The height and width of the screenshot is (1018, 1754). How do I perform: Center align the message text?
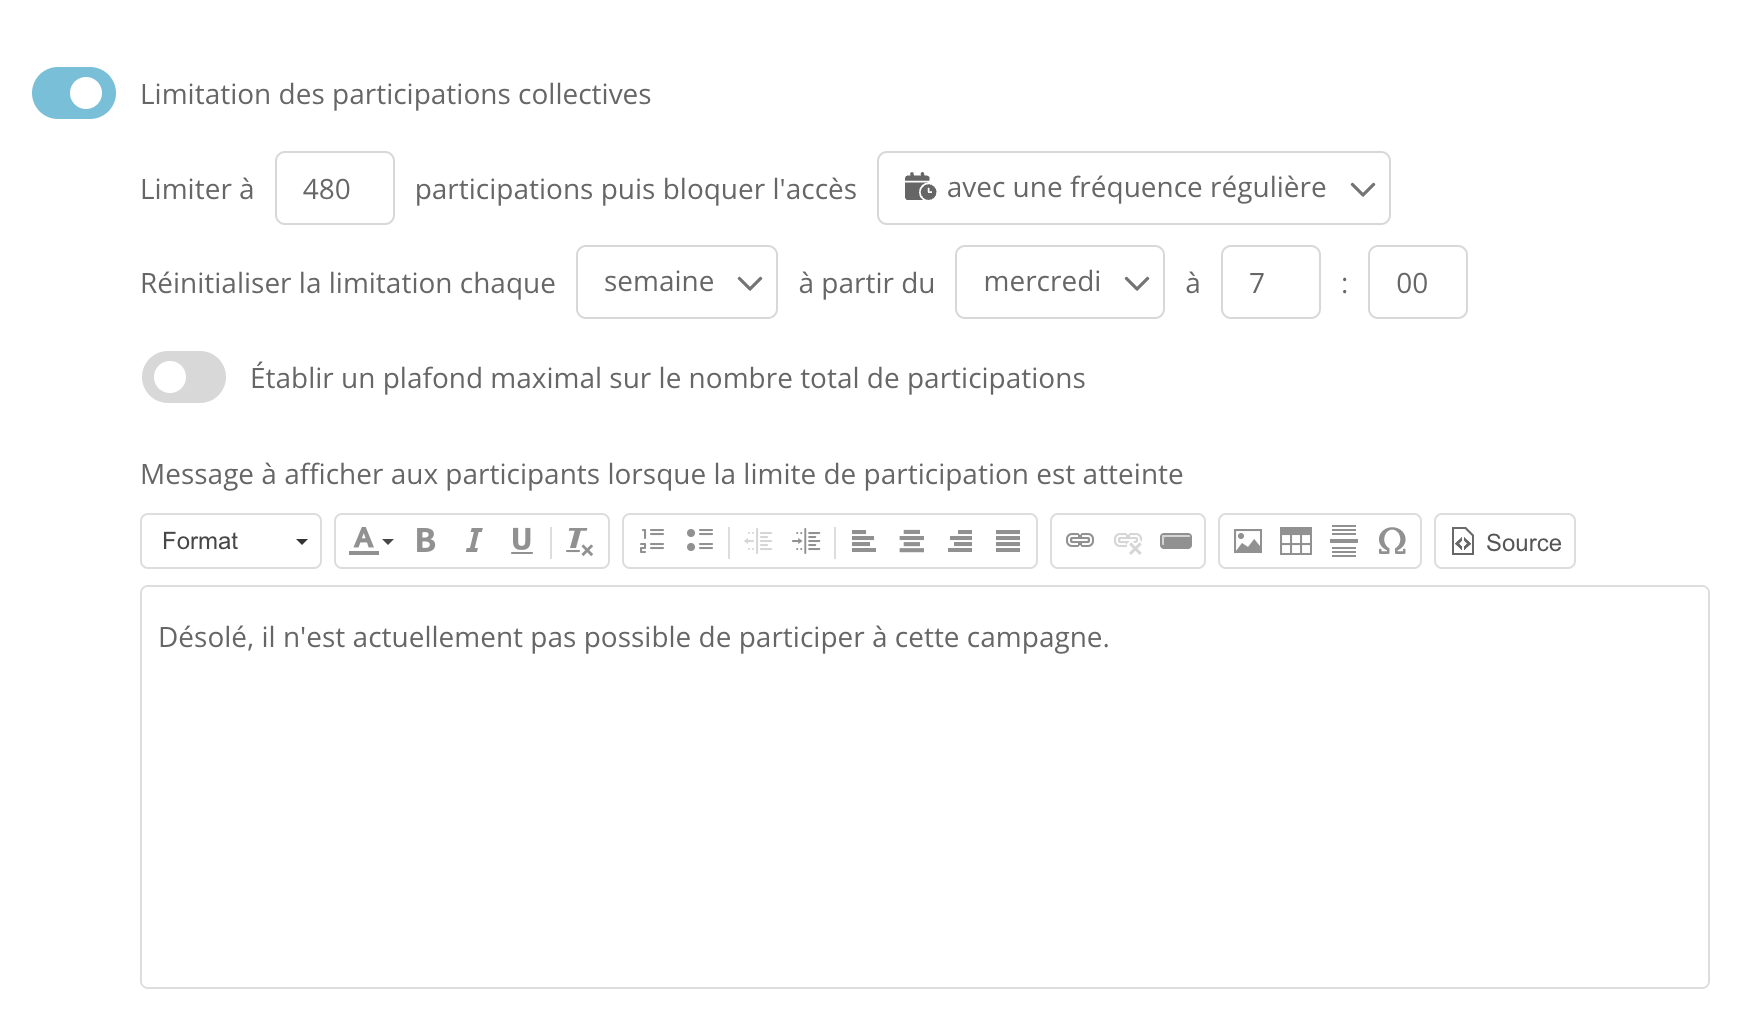[911, 541]
